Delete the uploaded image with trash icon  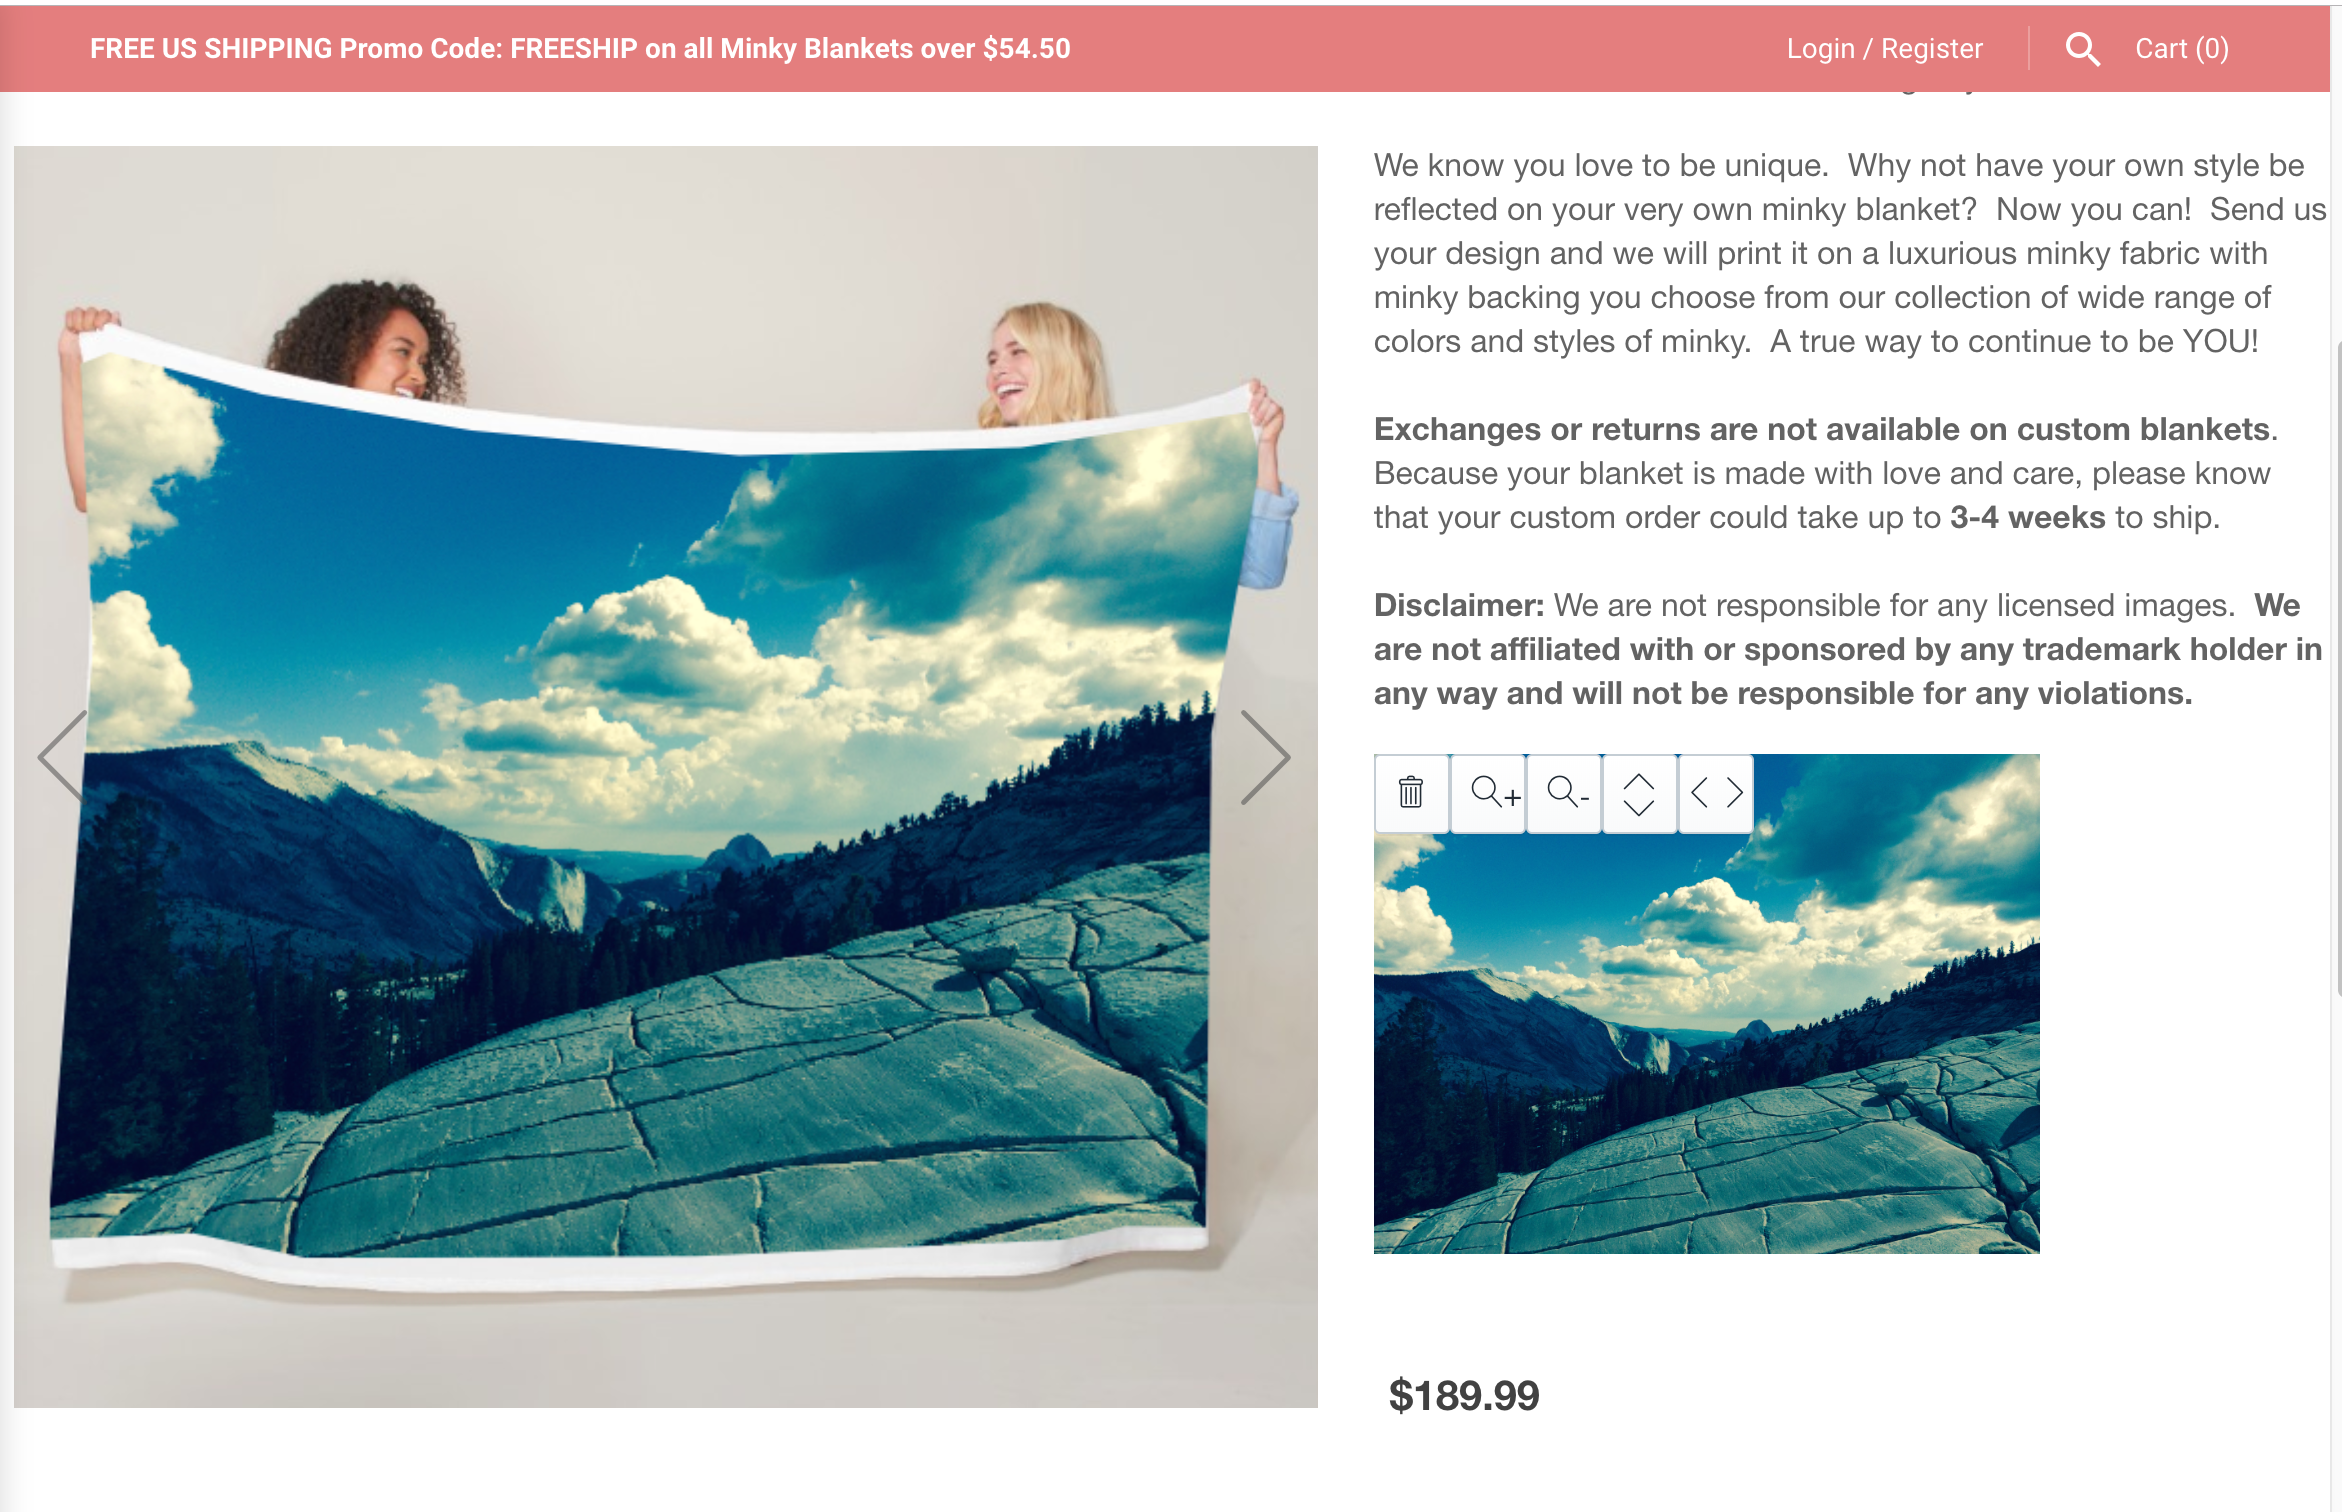(x=1411, y=793)
